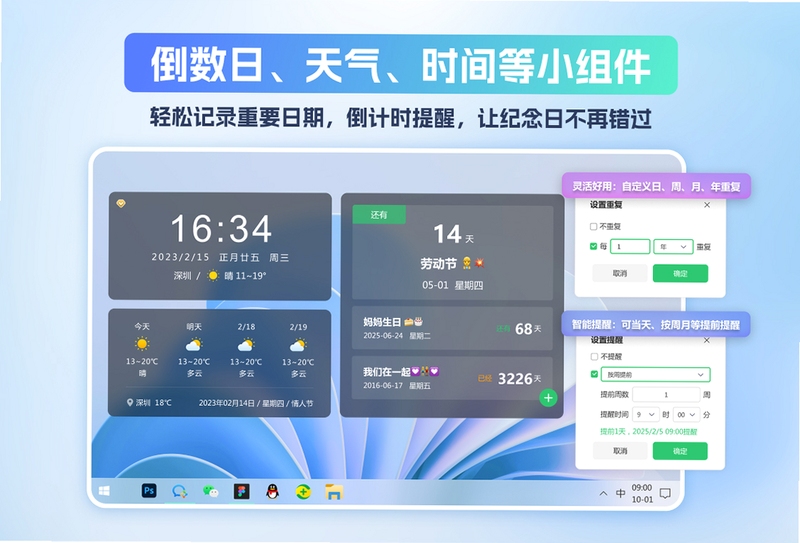Open QQ penguin app in taskbar

(x=272, y=491)
